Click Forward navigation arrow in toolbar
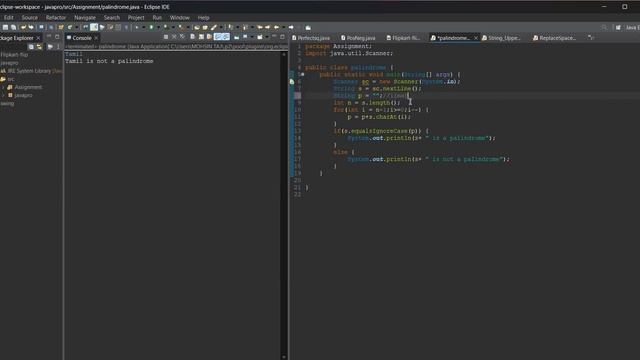This screenshot has height=360, width=640. point(291,27)
